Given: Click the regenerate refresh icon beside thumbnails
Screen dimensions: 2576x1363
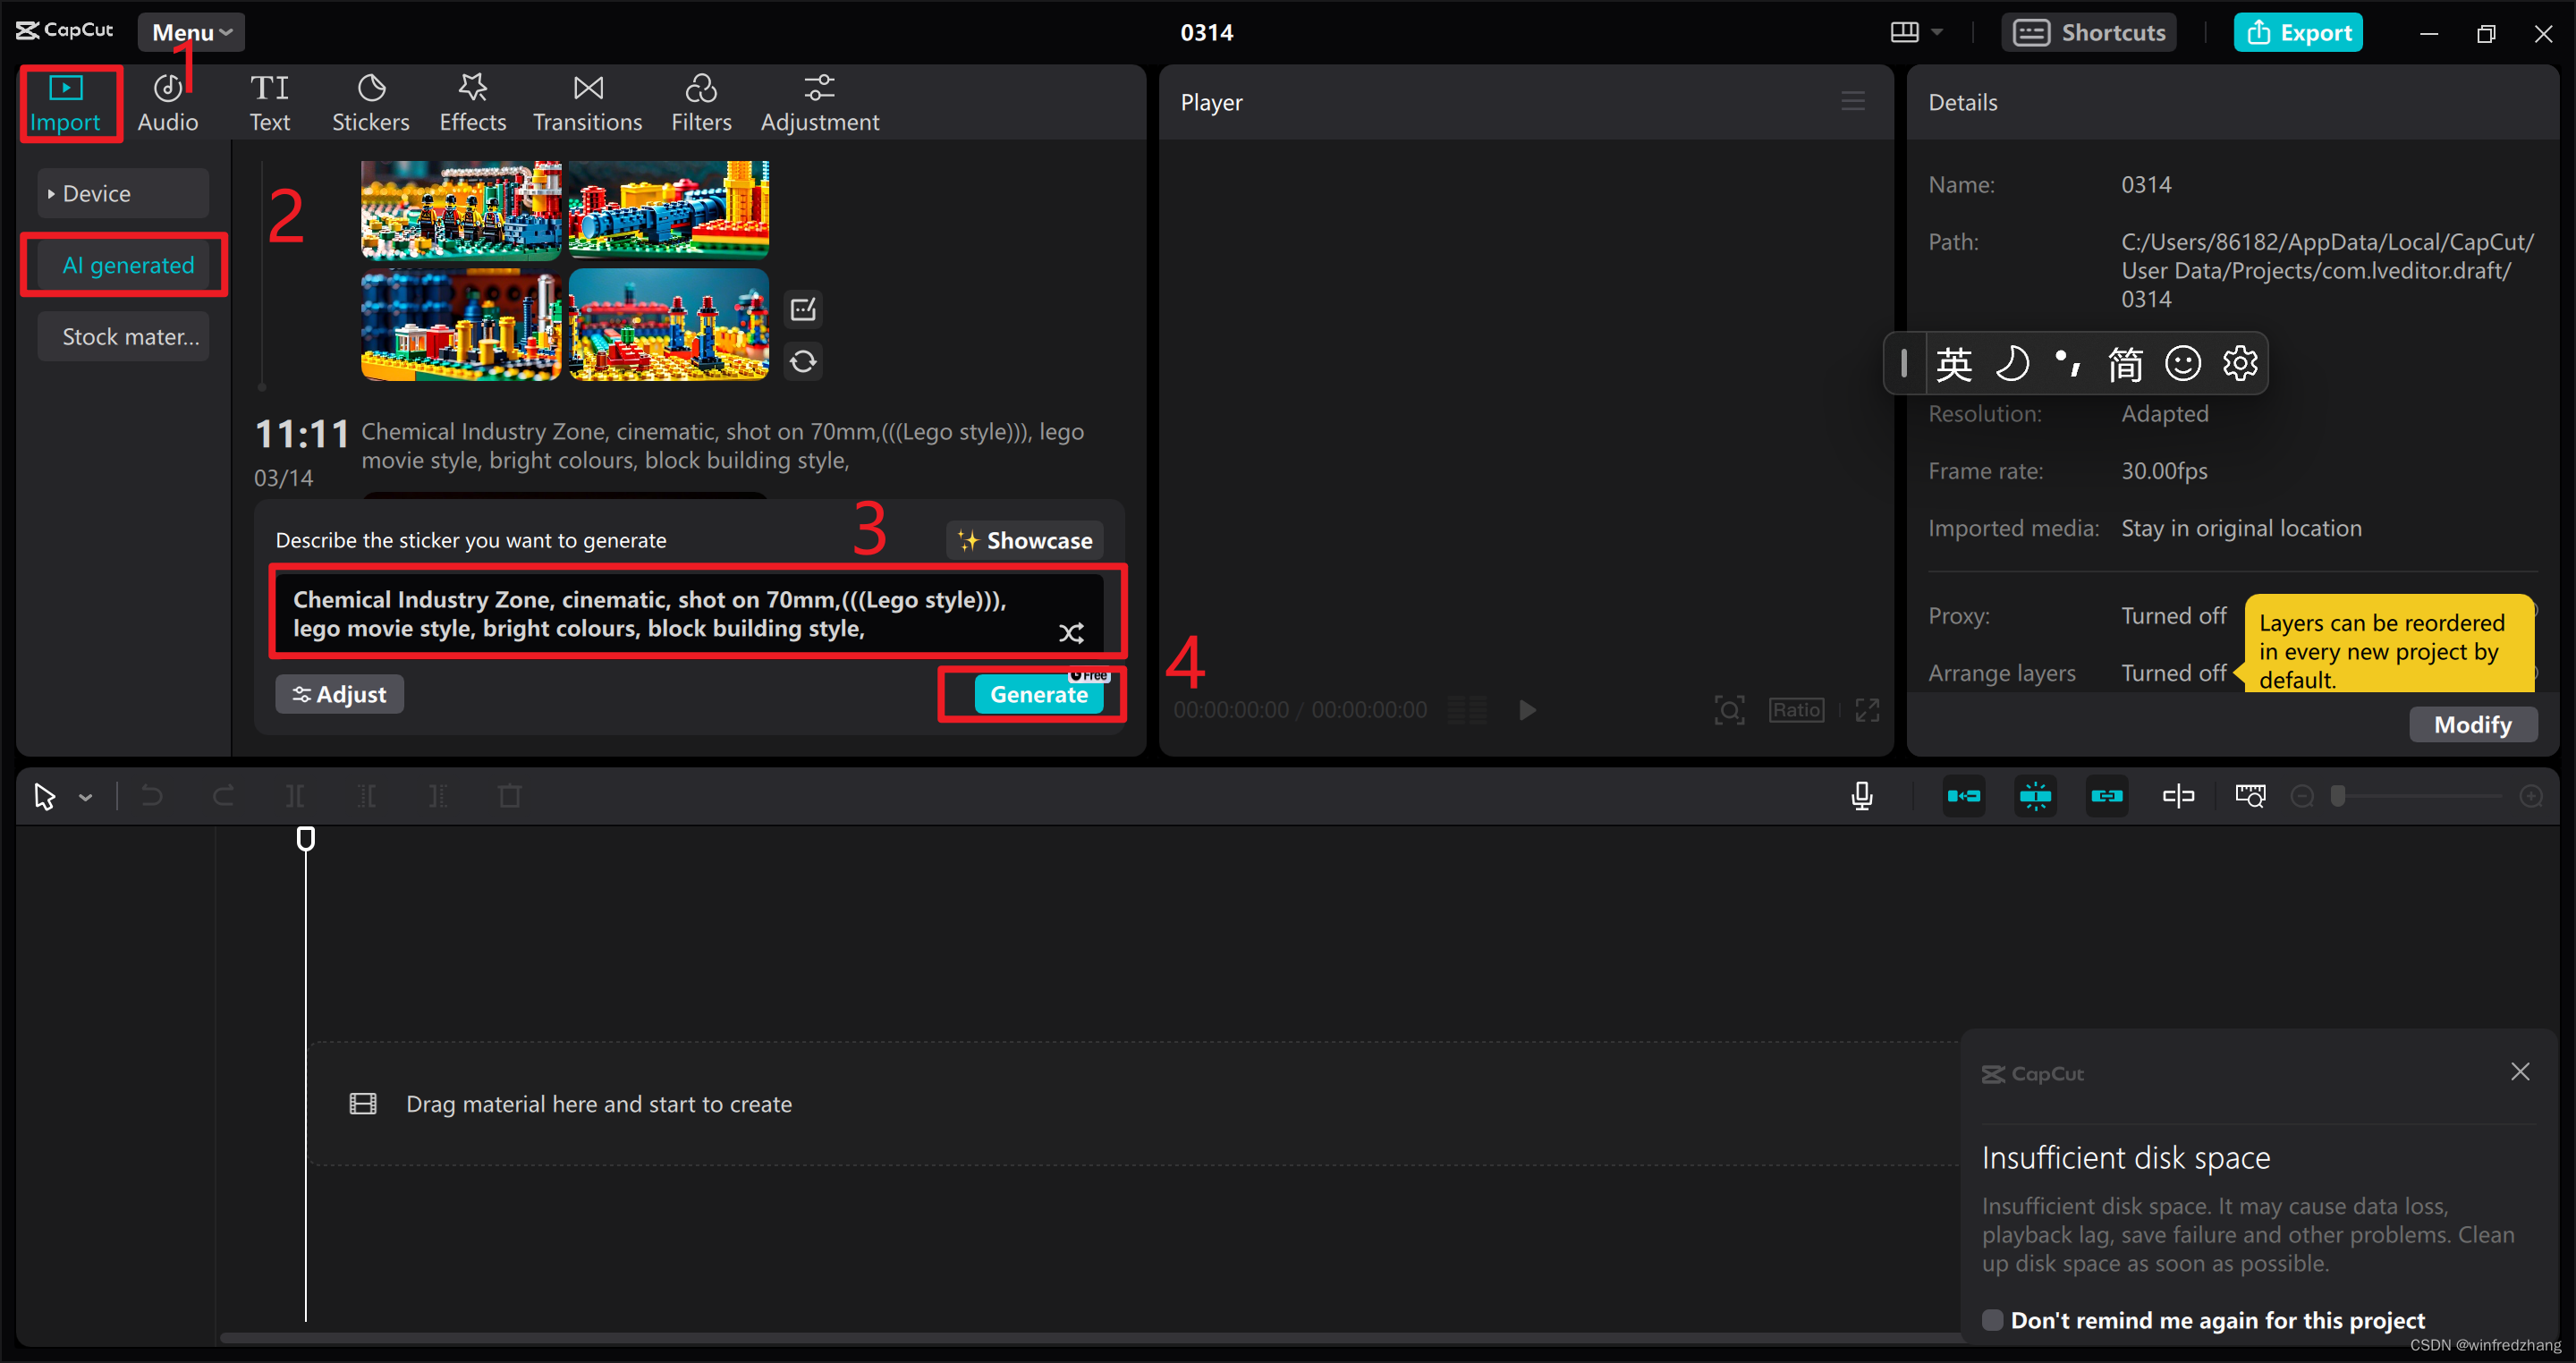Looking at the screenshot, I should 803,361.
